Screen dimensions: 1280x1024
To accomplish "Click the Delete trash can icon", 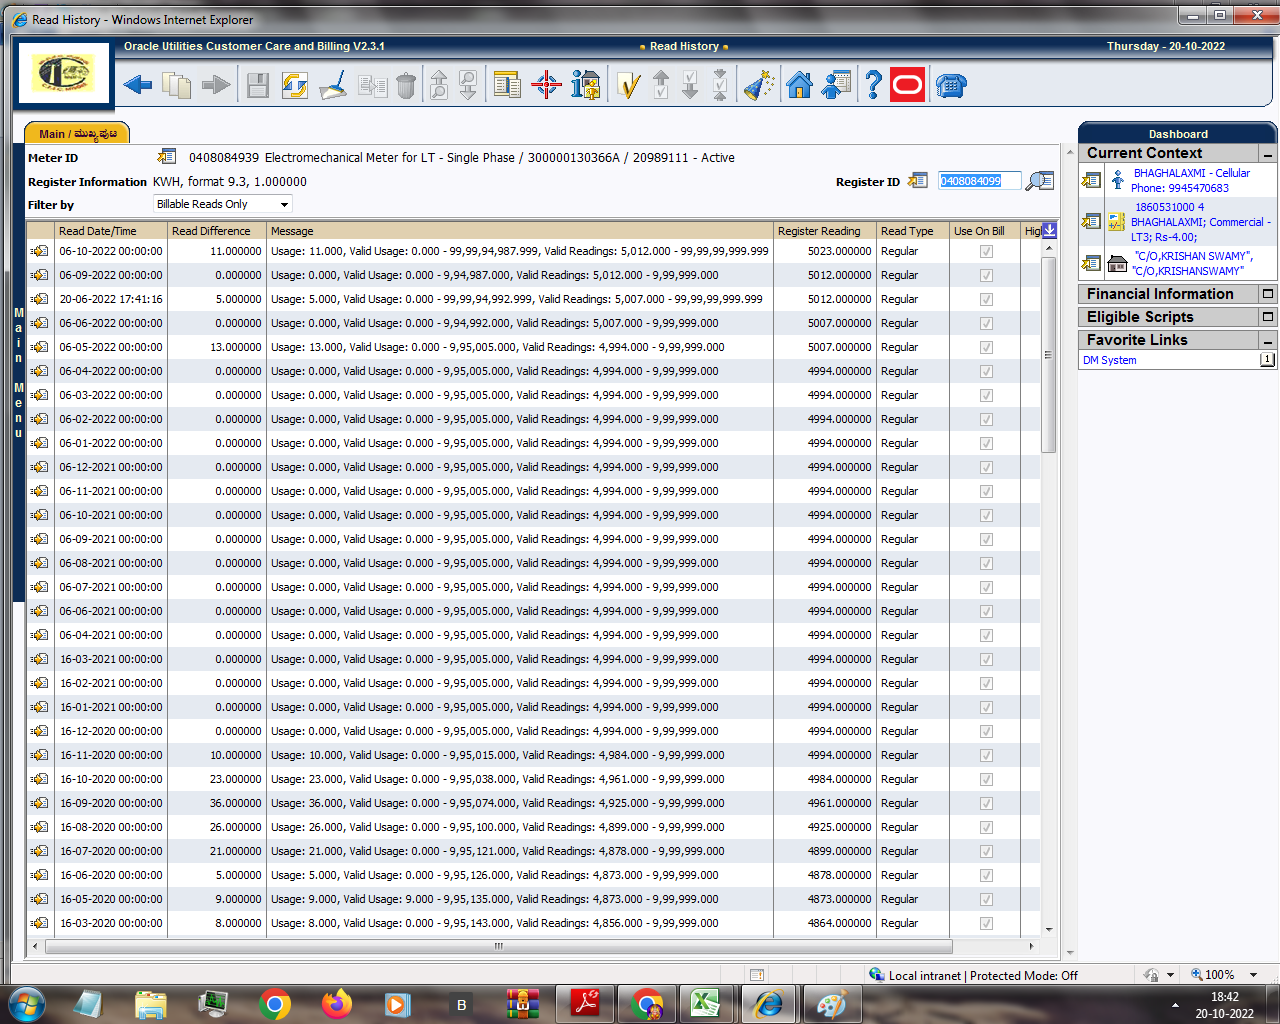I will (x=406, y=86).
